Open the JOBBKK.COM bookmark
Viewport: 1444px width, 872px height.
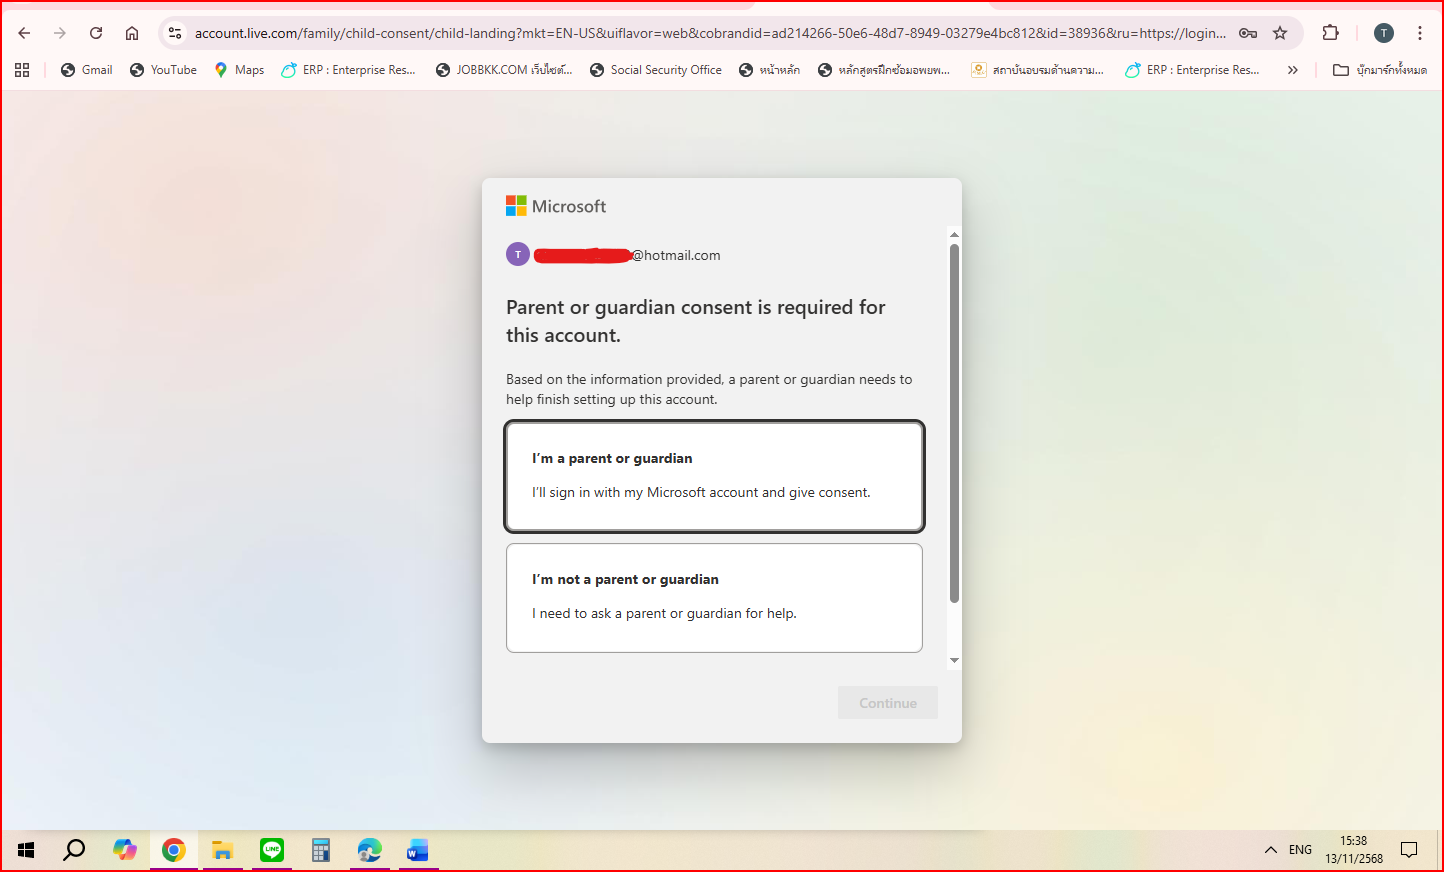pyautogui.click(x=504, y=70)
